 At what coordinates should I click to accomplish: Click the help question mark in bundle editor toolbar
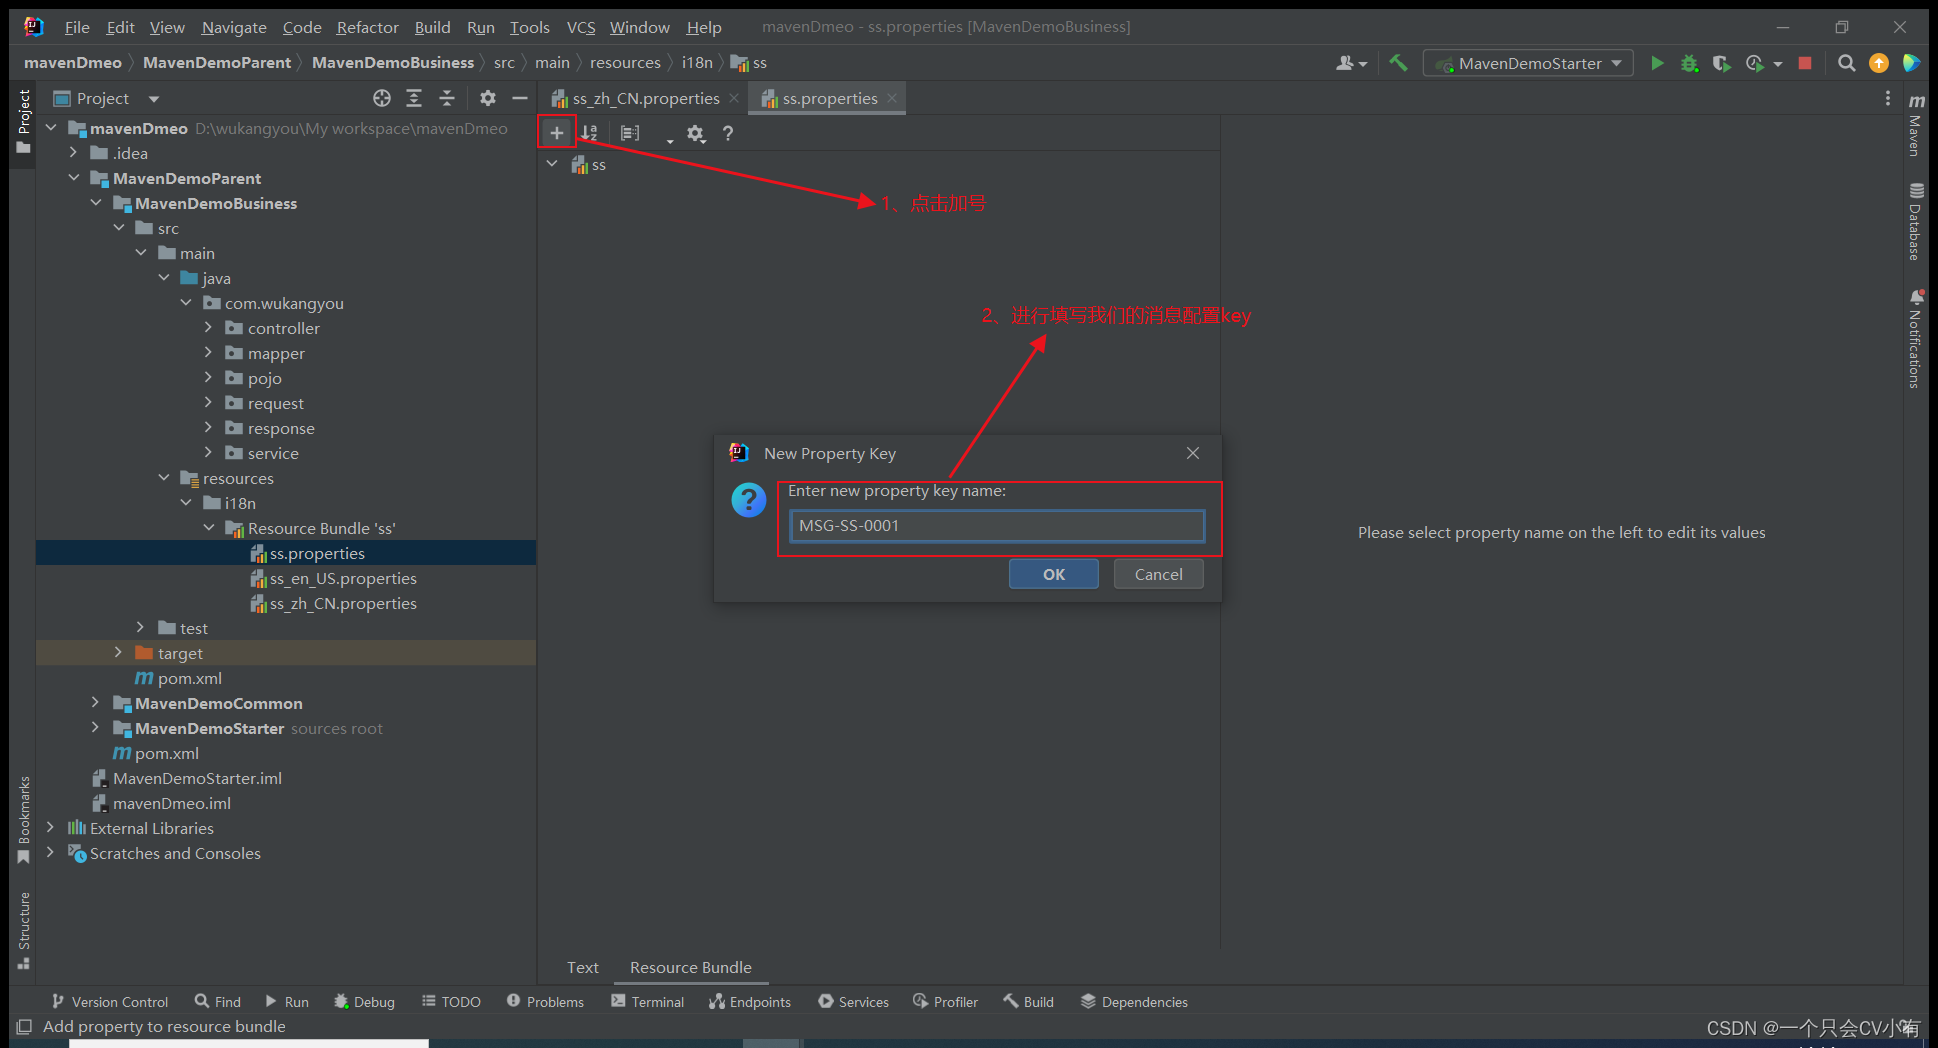(727, 133)
